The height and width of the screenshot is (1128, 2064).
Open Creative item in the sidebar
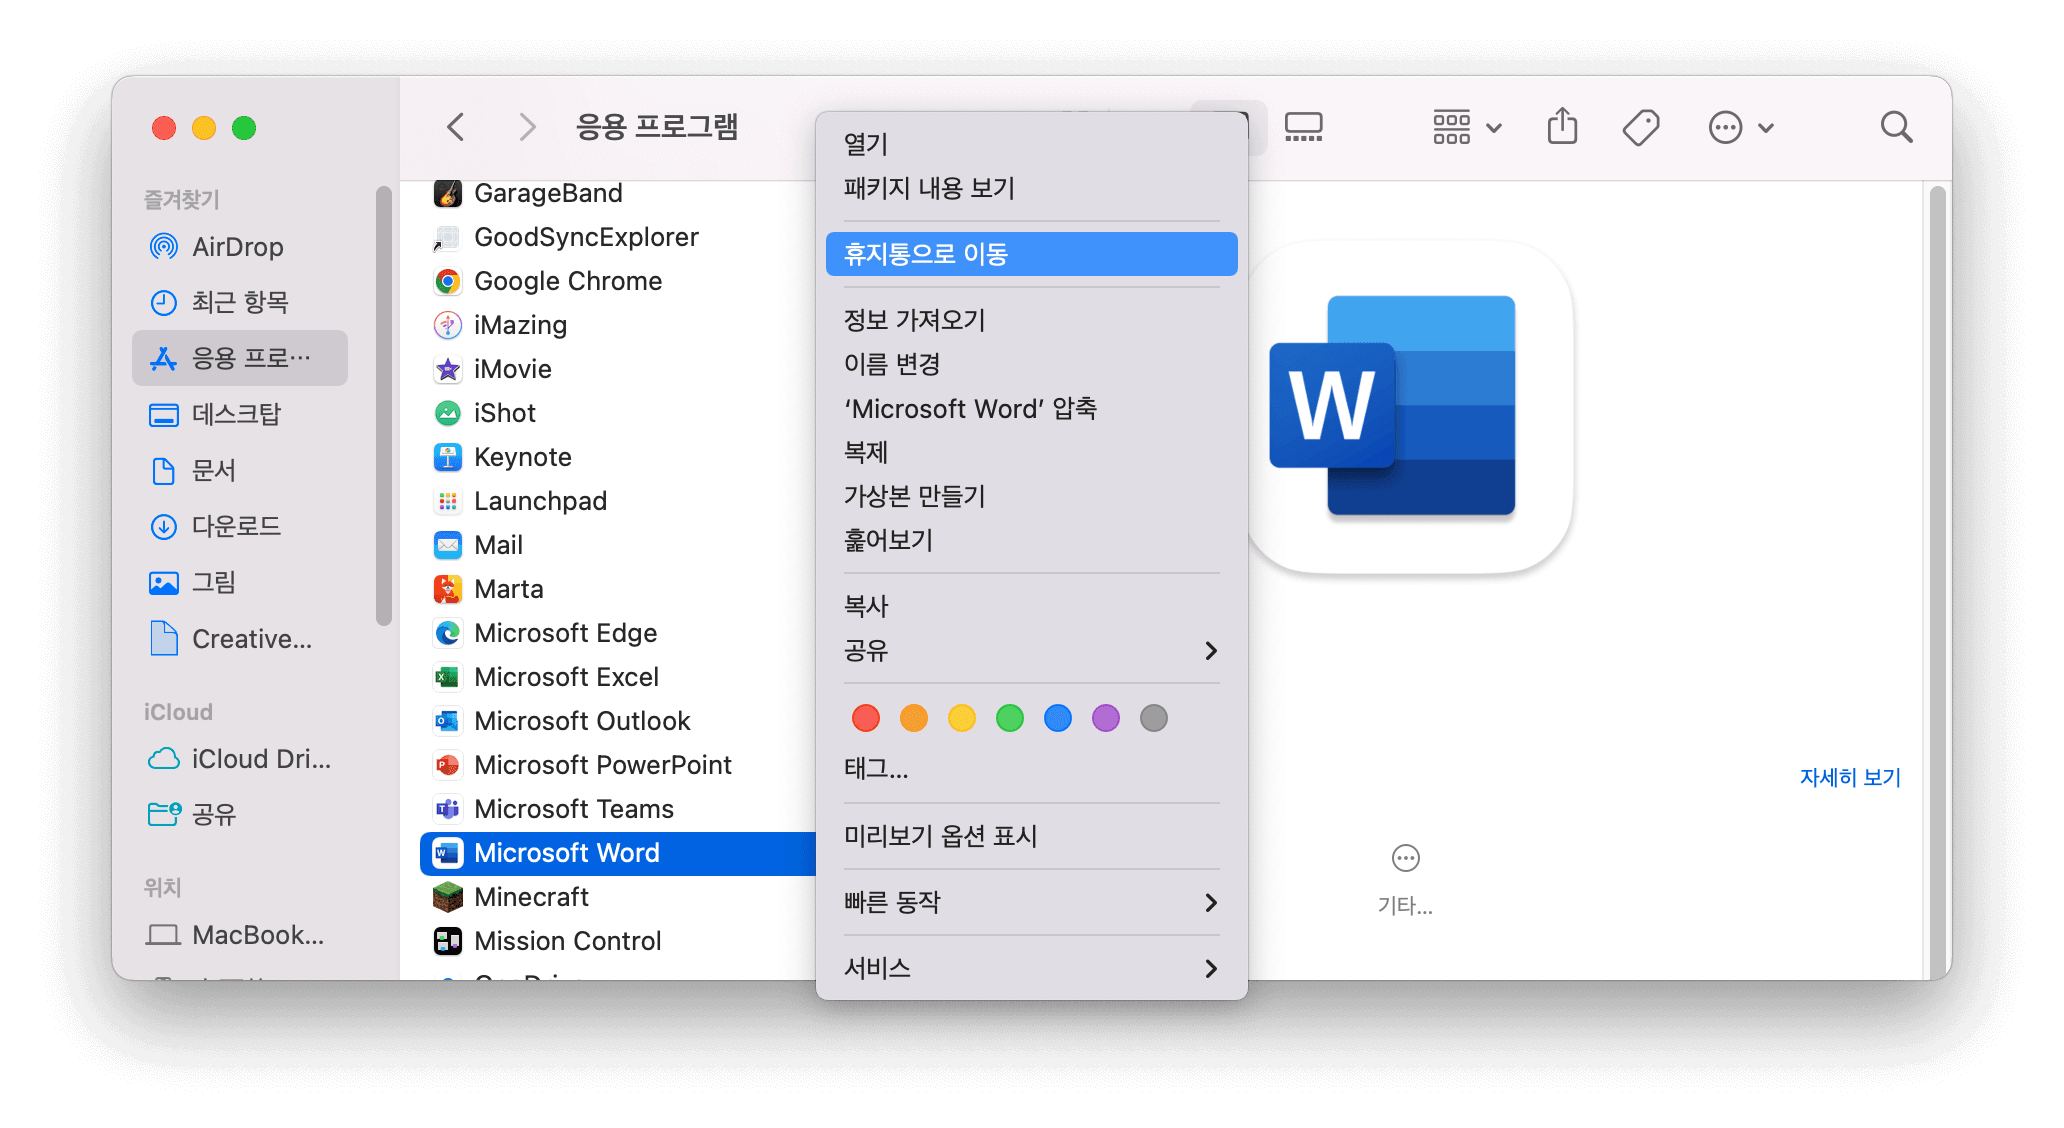240,639
